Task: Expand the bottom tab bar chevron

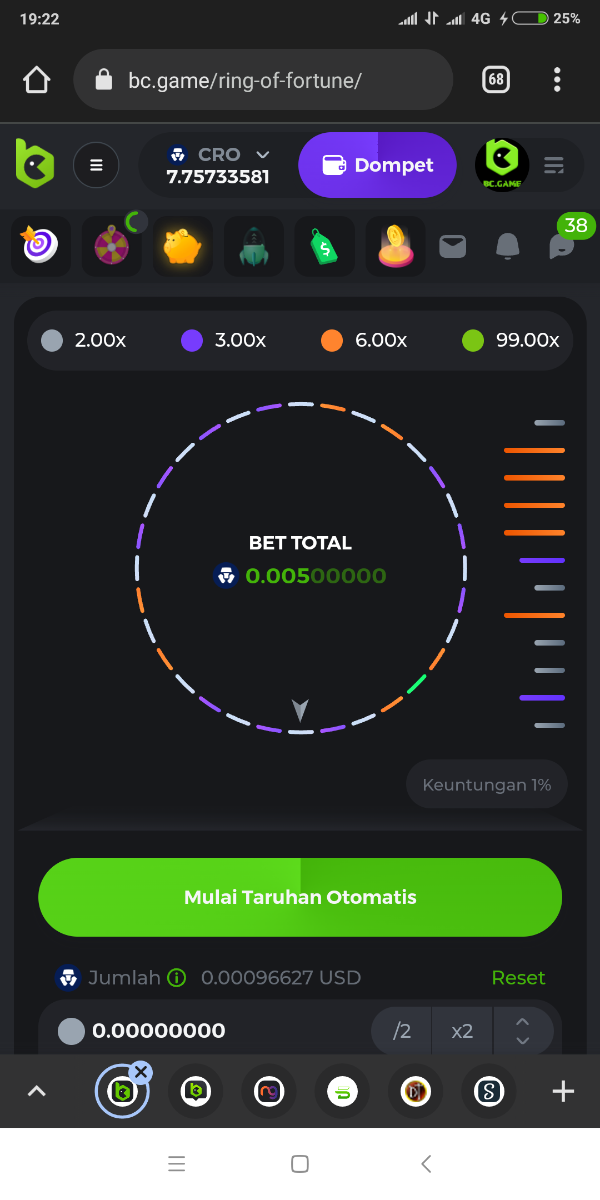Action: tap(36, 1091)
